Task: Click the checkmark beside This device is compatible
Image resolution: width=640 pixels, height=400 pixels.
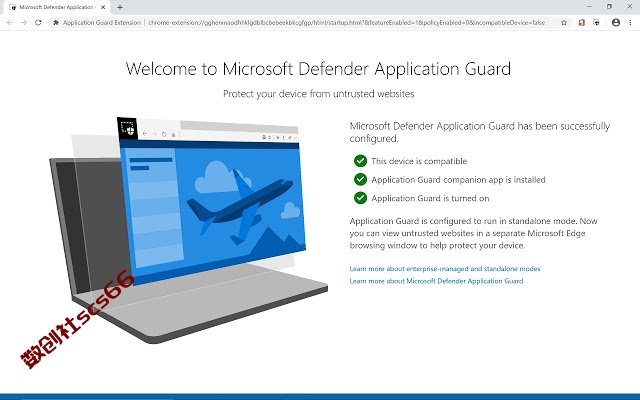Action: (x=360, y=161)
